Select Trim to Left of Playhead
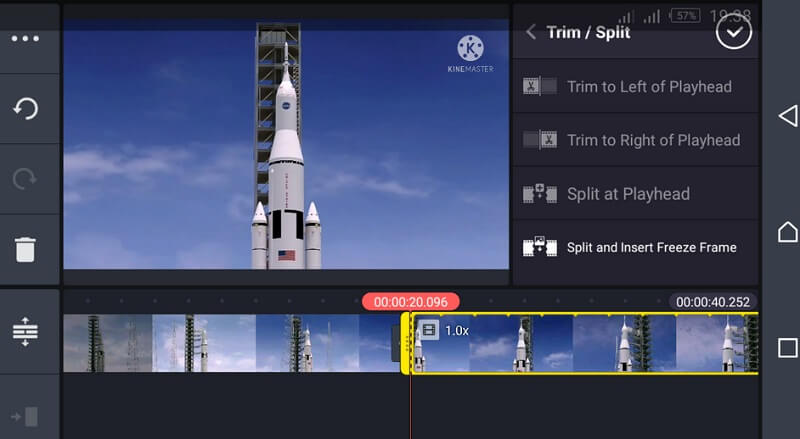 pos(634,86)
